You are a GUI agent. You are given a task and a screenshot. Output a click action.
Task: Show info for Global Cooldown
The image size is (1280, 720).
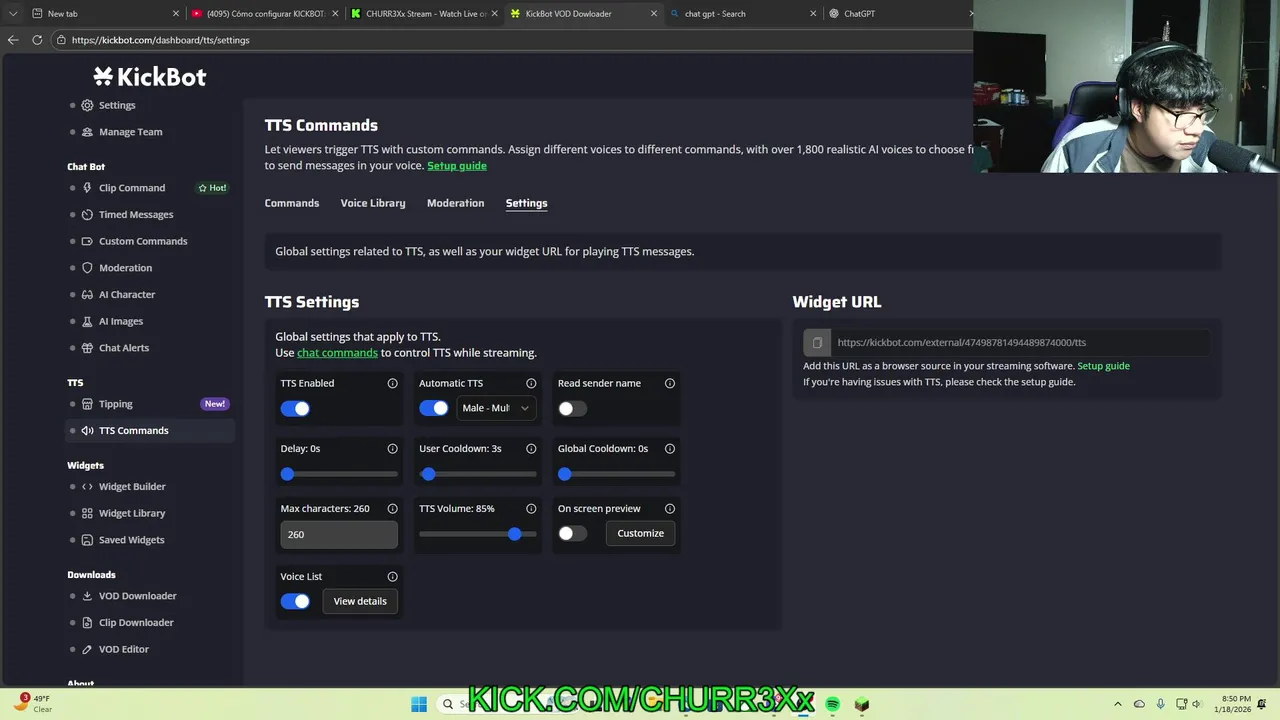pyautogui.click(x=670, y=449)
